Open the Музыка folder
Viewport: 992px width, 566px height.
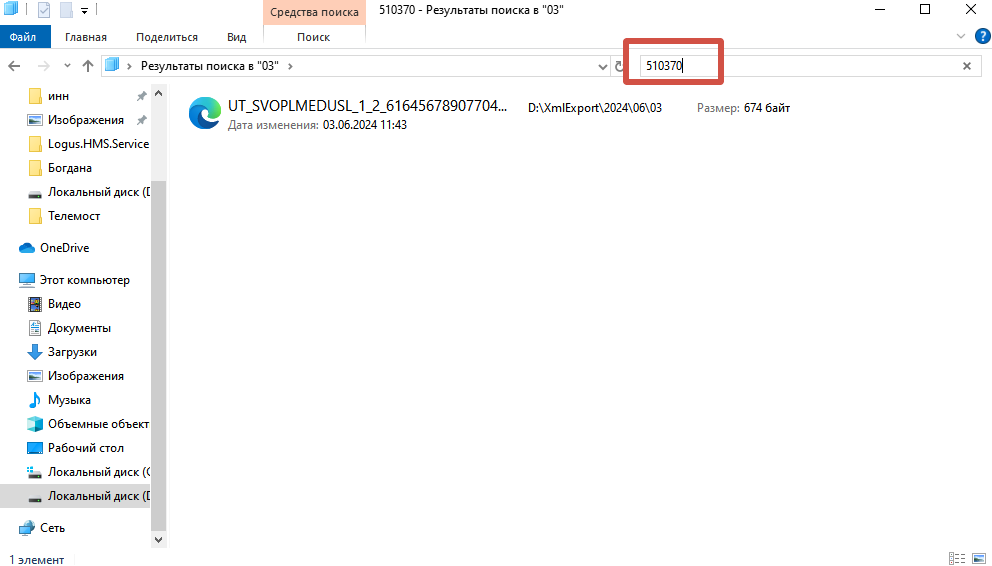[x=69, y=400]
